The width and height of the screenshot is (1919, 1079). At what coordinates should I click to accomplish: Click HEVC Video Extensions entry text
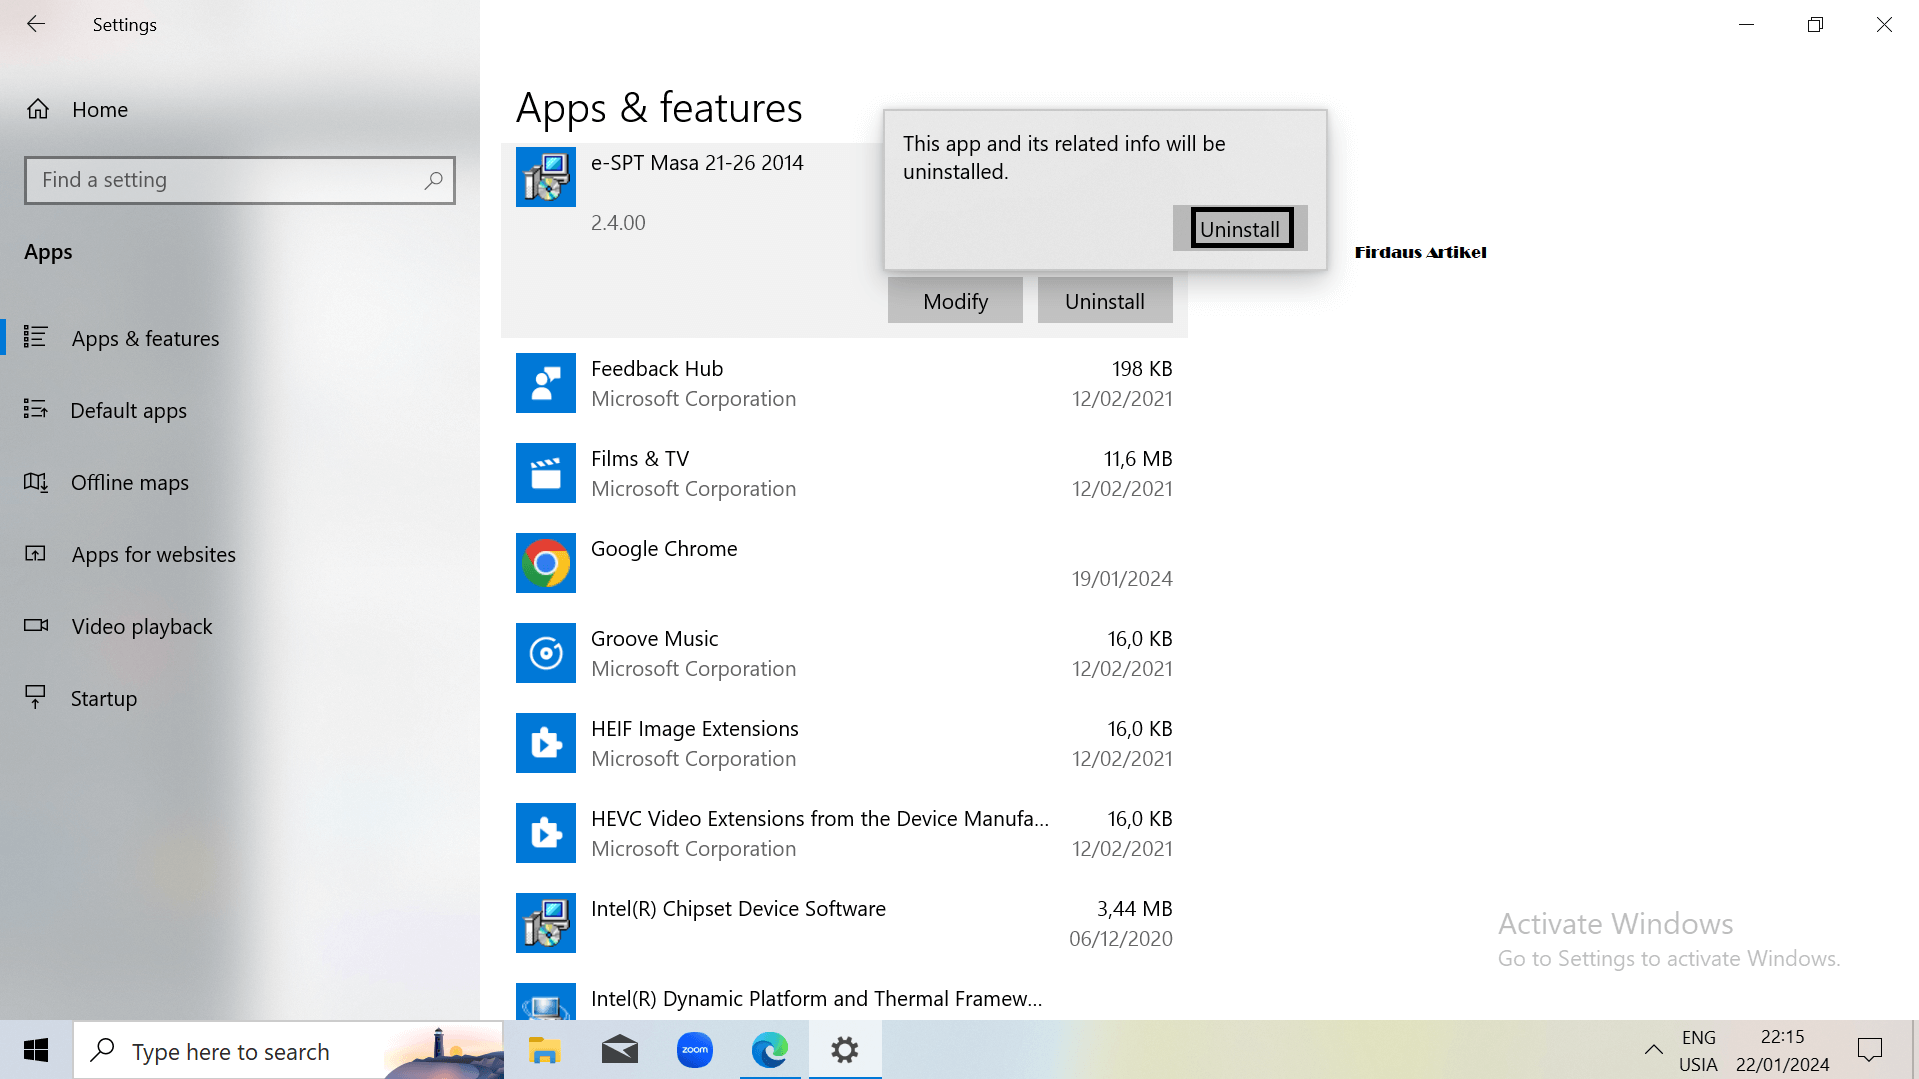(820, 818)
